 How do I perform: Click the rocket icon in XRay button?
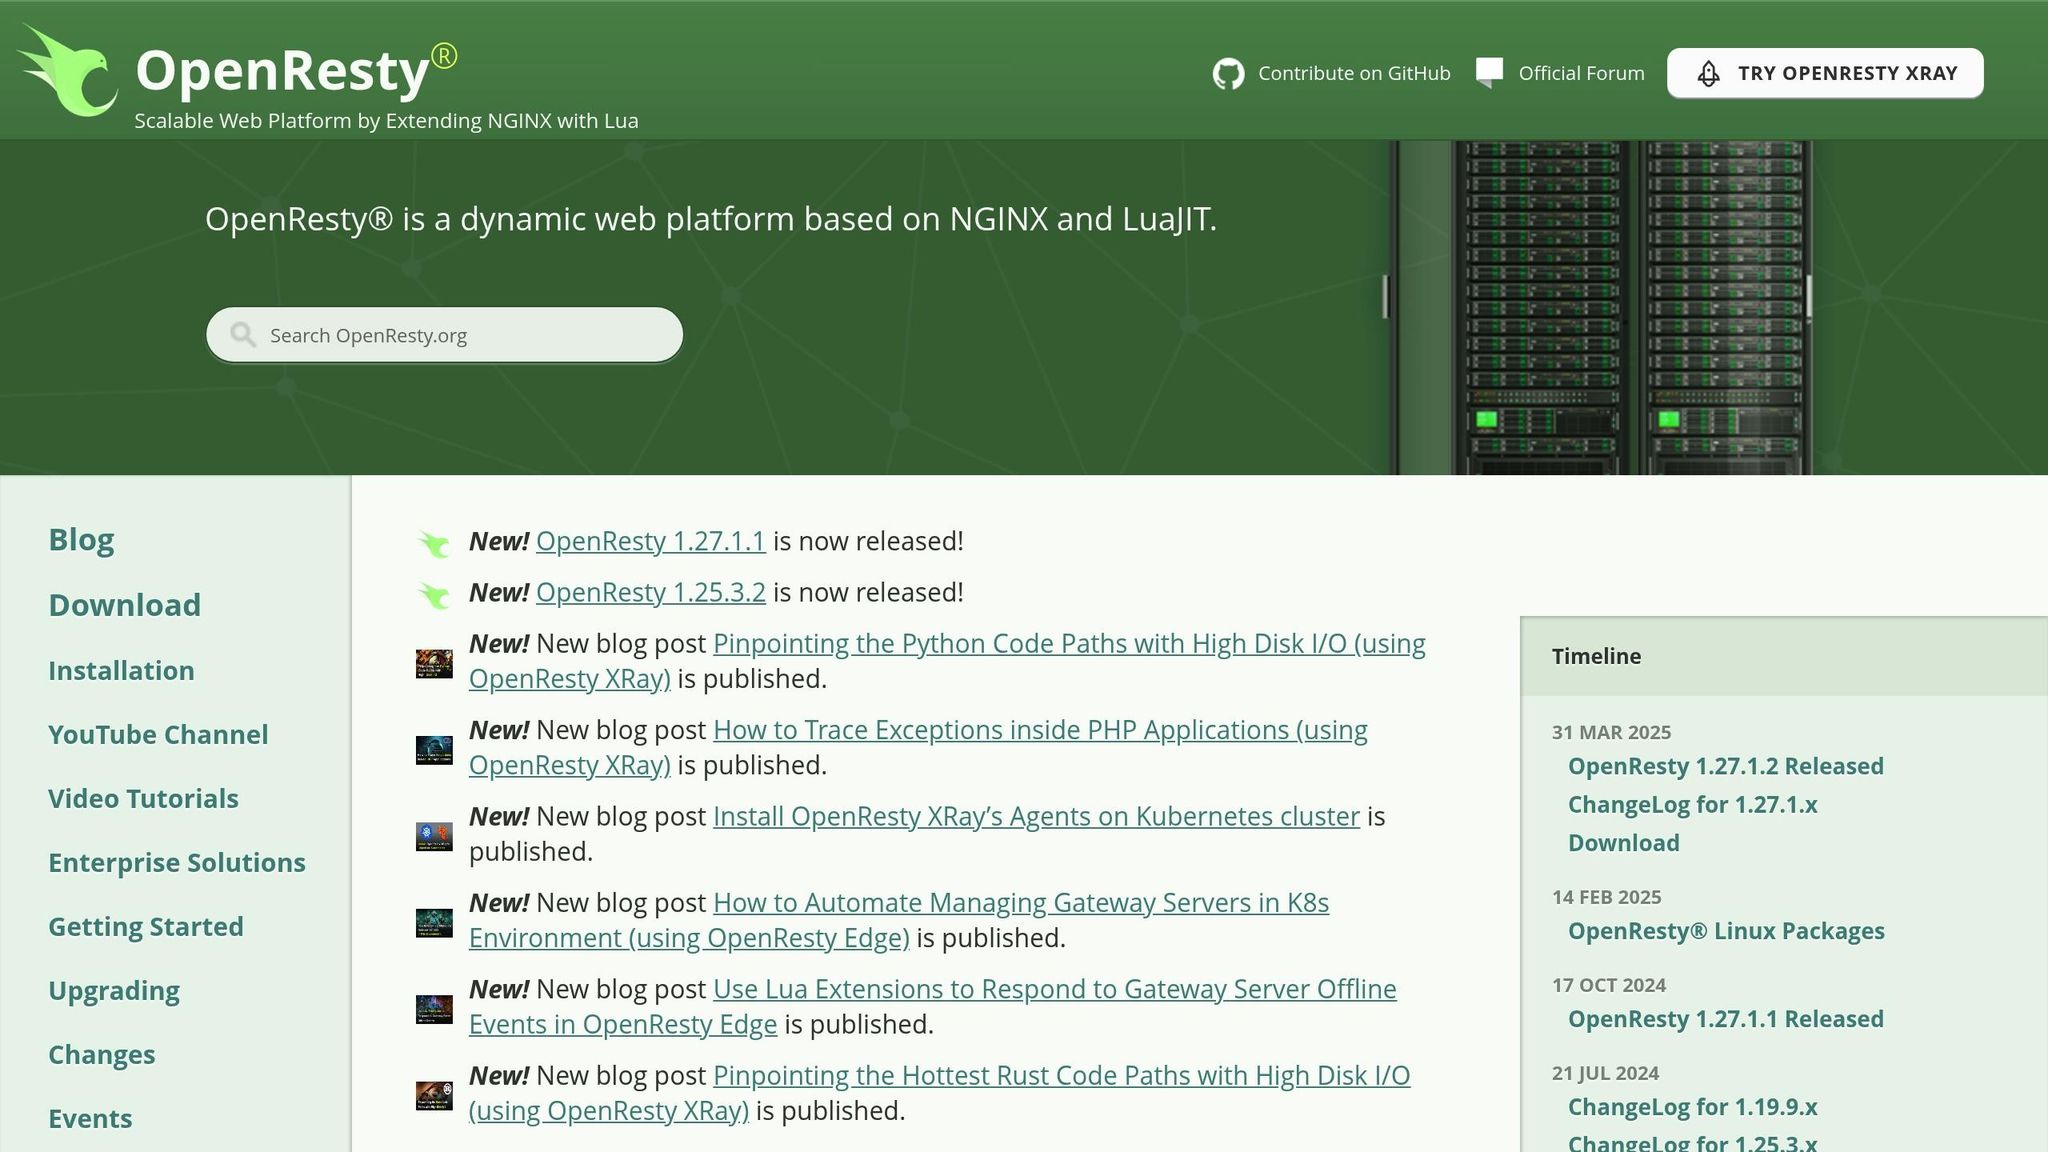(x=1708, y=74)
